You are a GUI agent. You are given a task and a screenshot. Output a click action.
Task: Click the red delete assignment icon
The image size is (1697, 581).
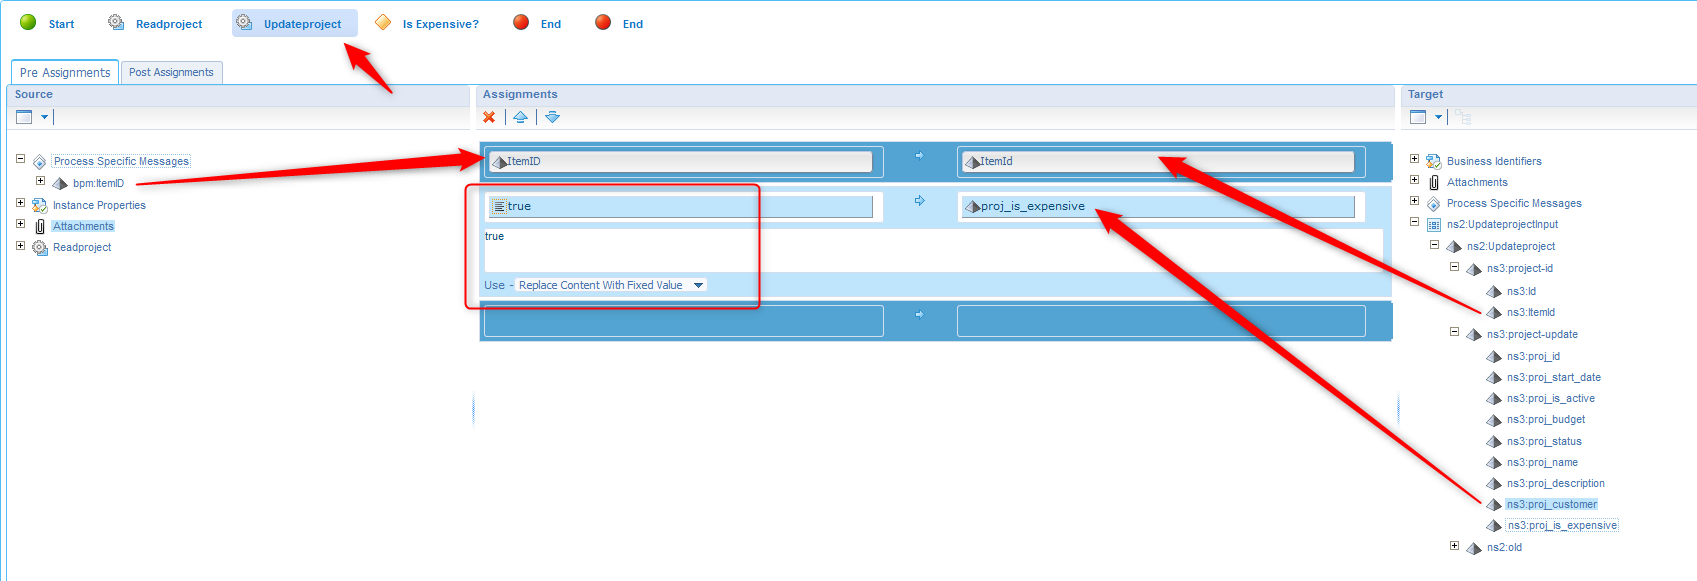489,117
